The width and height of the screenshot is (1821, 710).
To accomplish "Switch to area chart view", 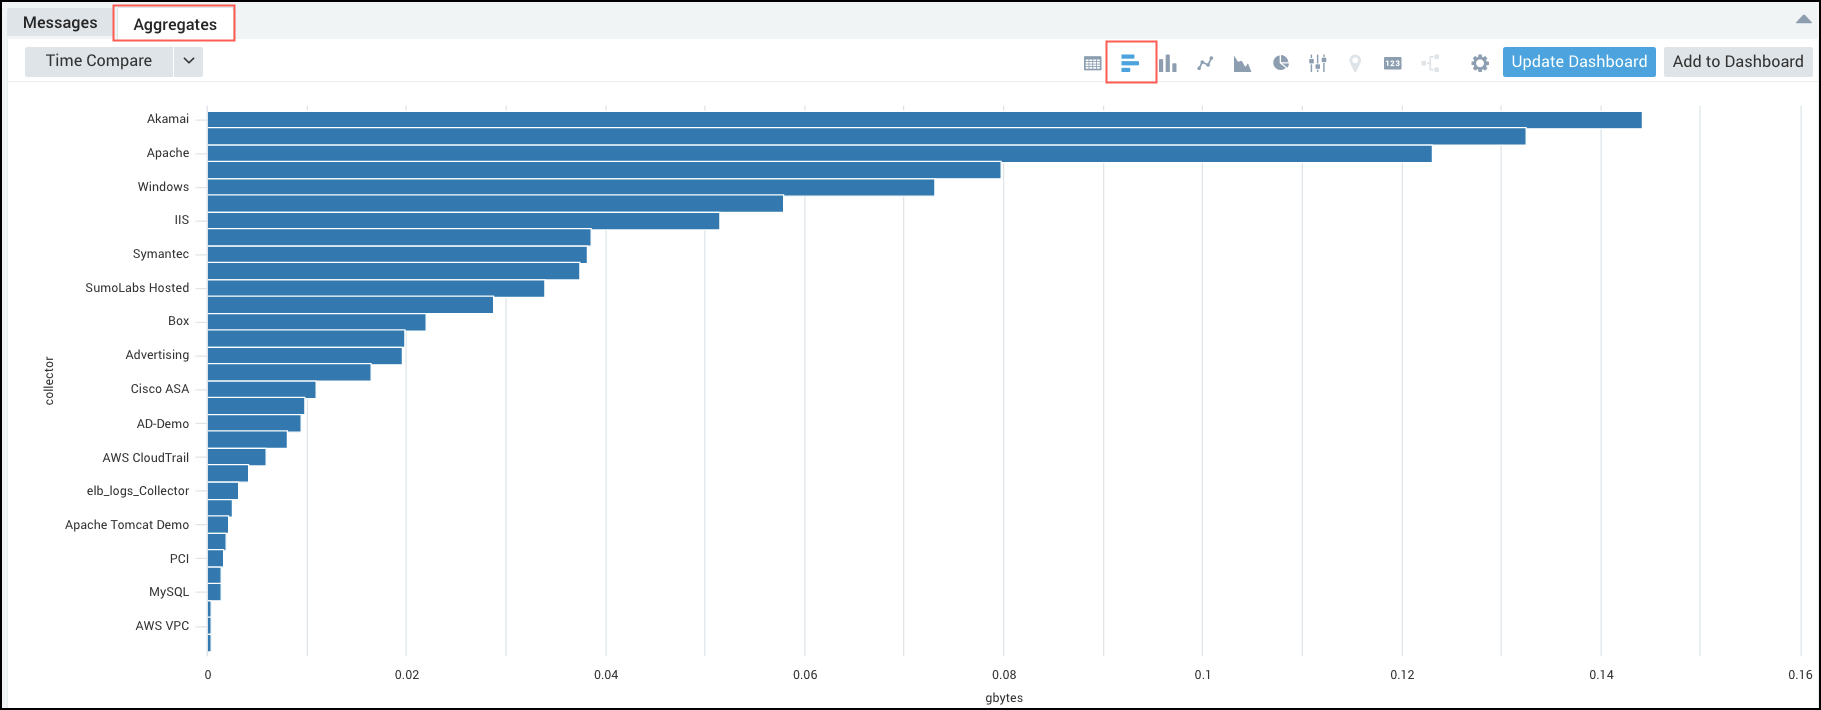I will (x=1242, y=64).
